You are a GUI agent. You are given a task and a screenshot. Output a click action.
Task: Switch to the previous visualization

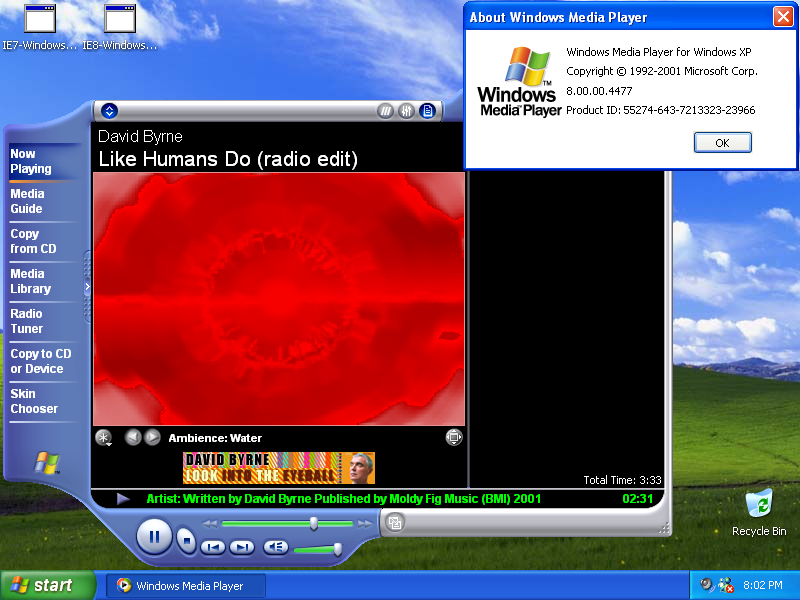[133, 437]
